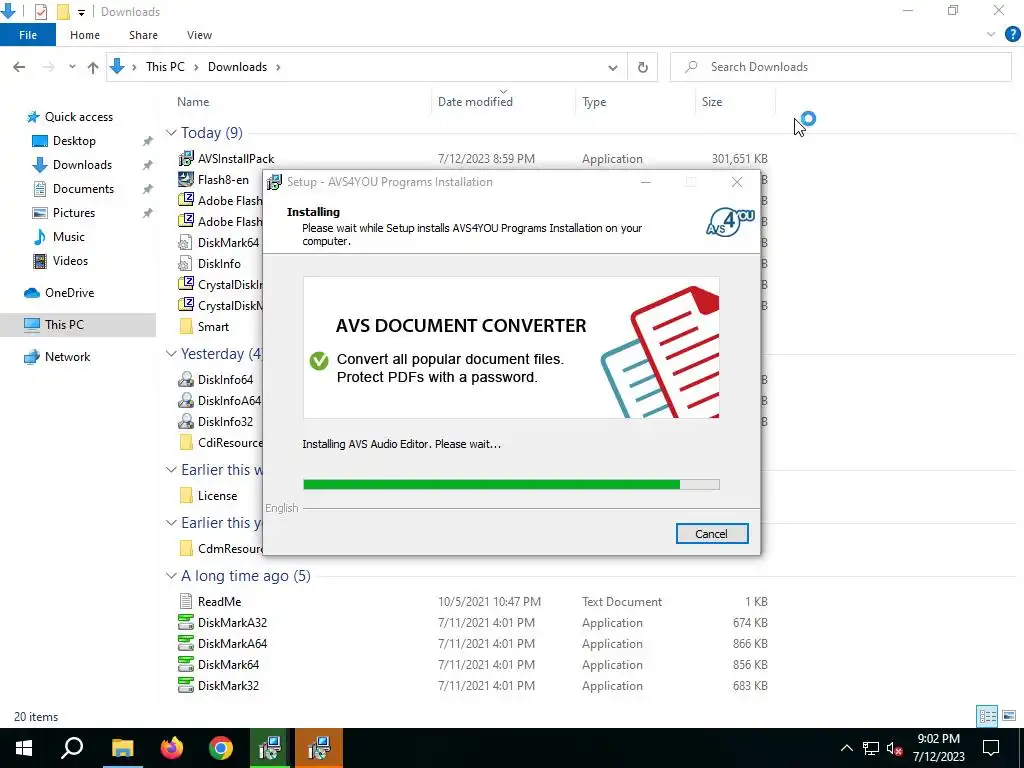Open Quick Access Toolbar customize dropdown
Screen dimensions: 1024x768
[x=81, y=12]
